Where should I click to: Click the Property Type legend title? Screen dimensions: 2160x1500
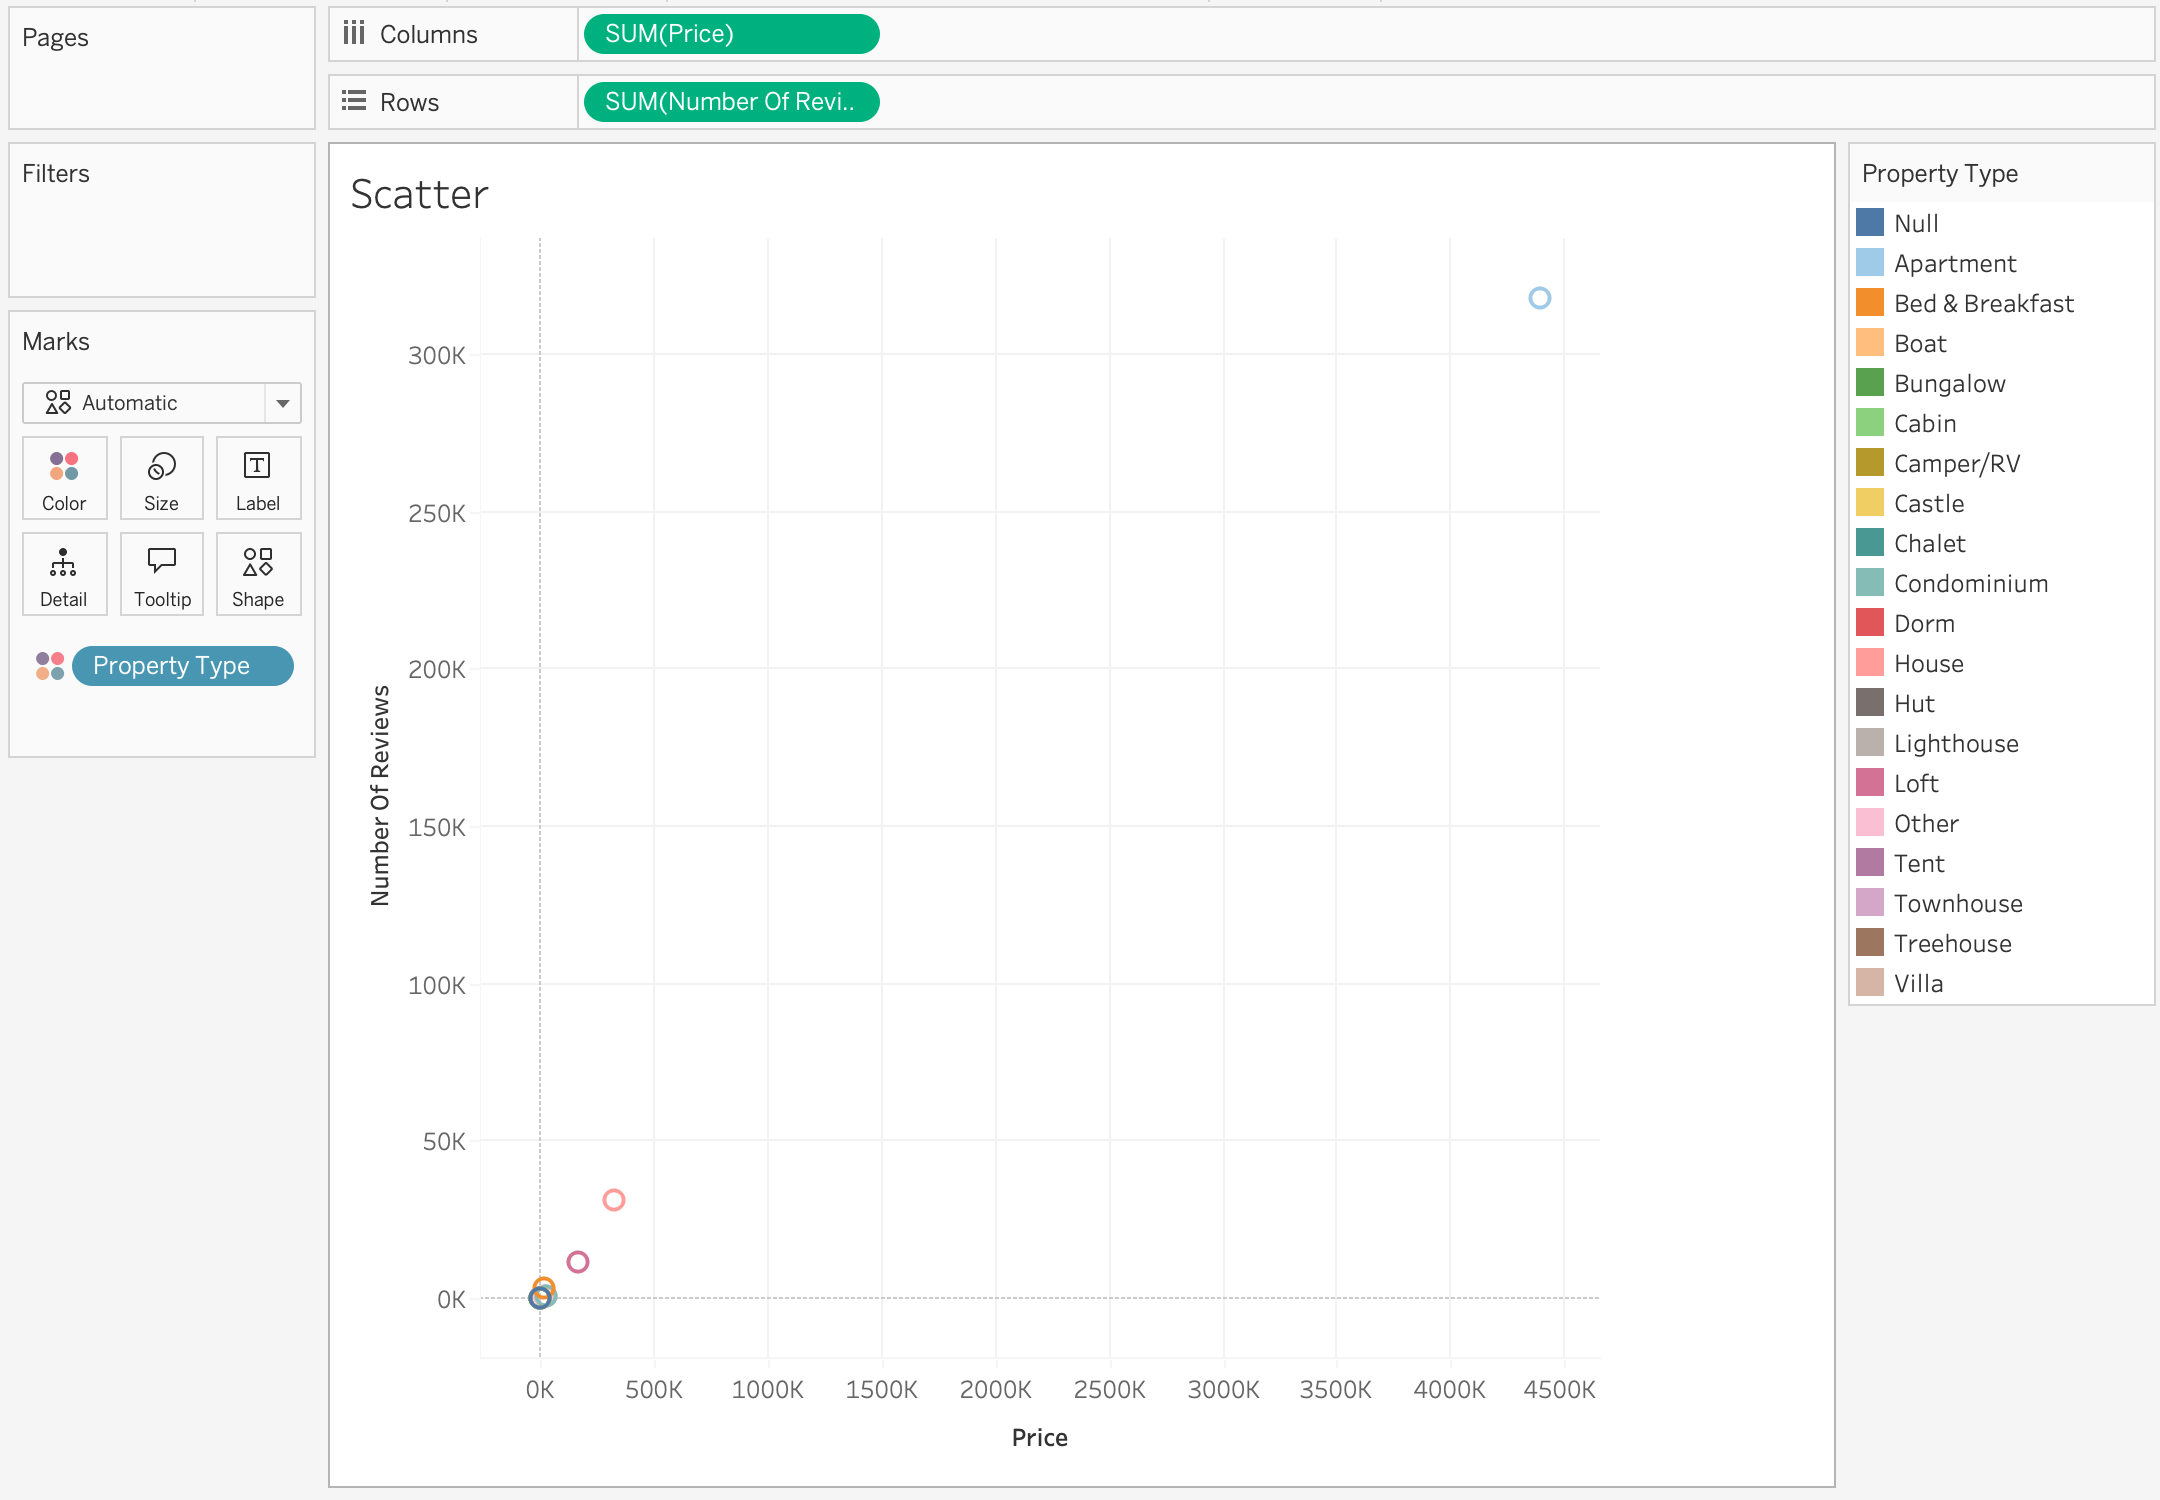1939,173
